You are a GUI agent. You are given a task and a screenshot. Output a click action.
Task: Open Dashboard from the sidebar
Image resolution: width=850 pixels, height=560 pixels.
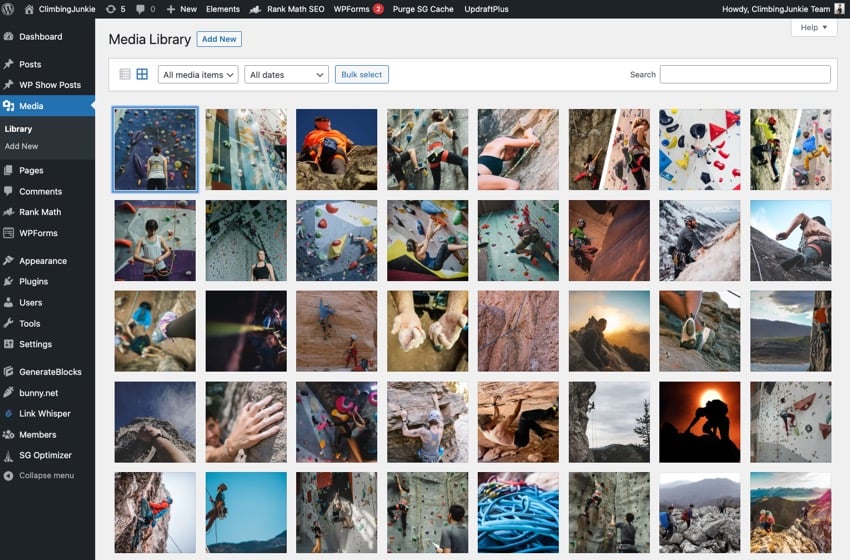click(x=40, y=37)
